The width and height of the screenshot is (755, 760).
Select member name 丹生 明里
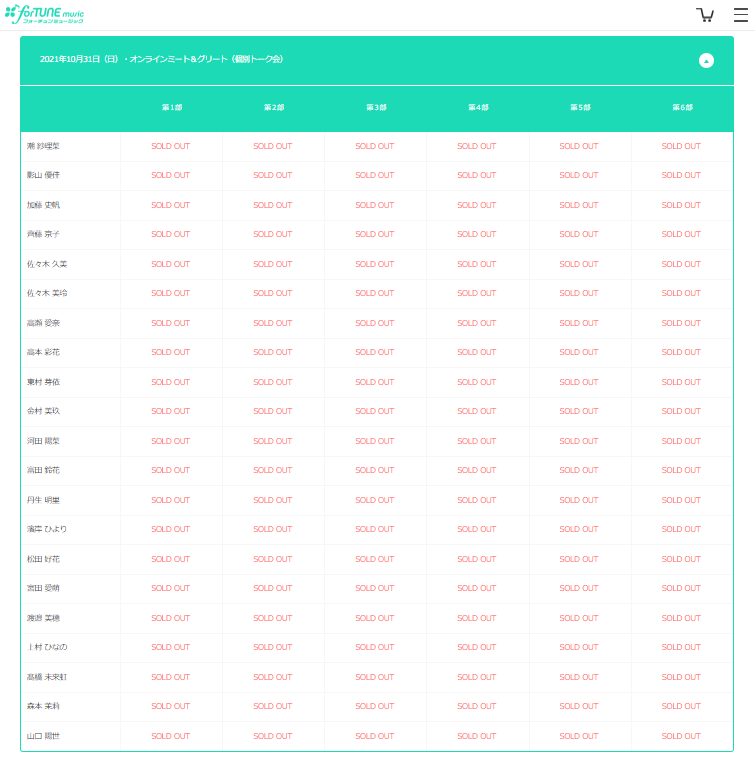point(44,500)
